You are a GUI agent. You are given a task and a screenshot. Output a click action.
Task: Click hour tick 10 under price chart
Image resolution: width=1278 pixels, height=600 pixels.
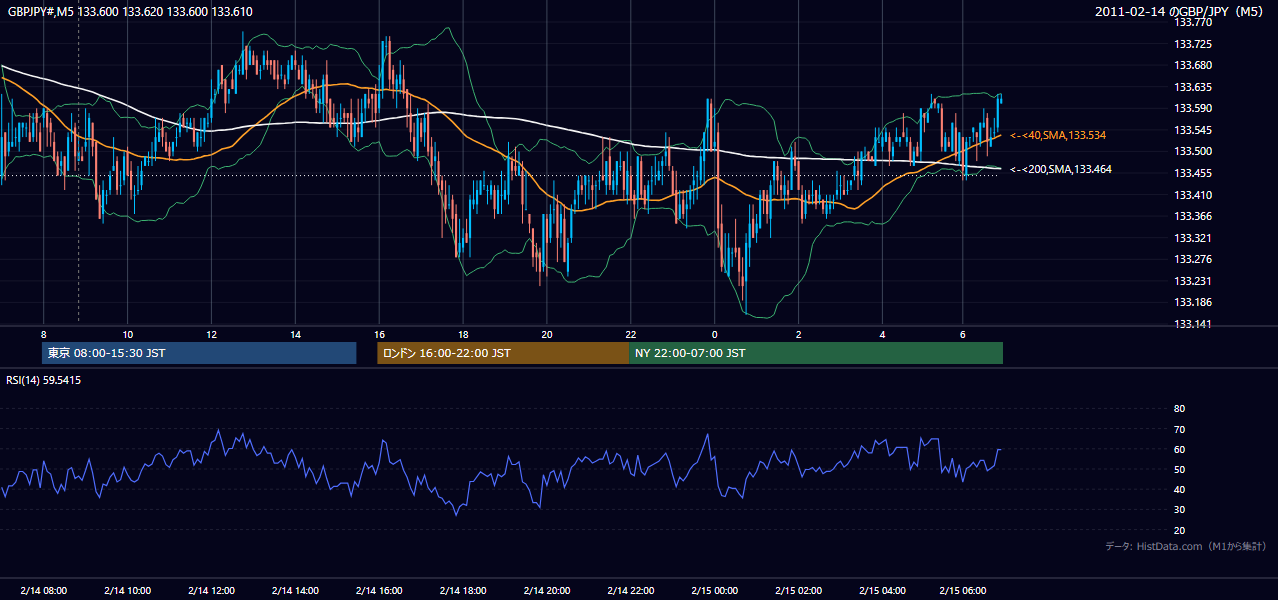point(127,333)
